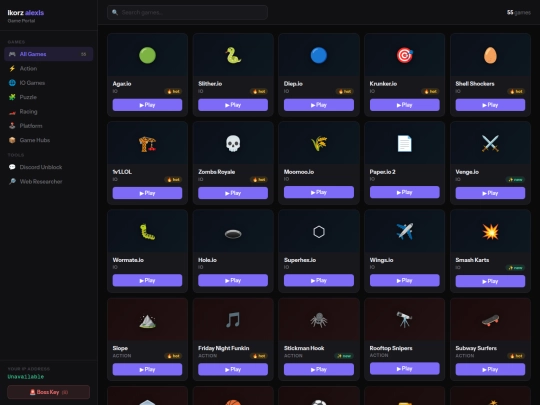Focus the Search games input field
540x405 pixels.
click(x=187, y=12)
